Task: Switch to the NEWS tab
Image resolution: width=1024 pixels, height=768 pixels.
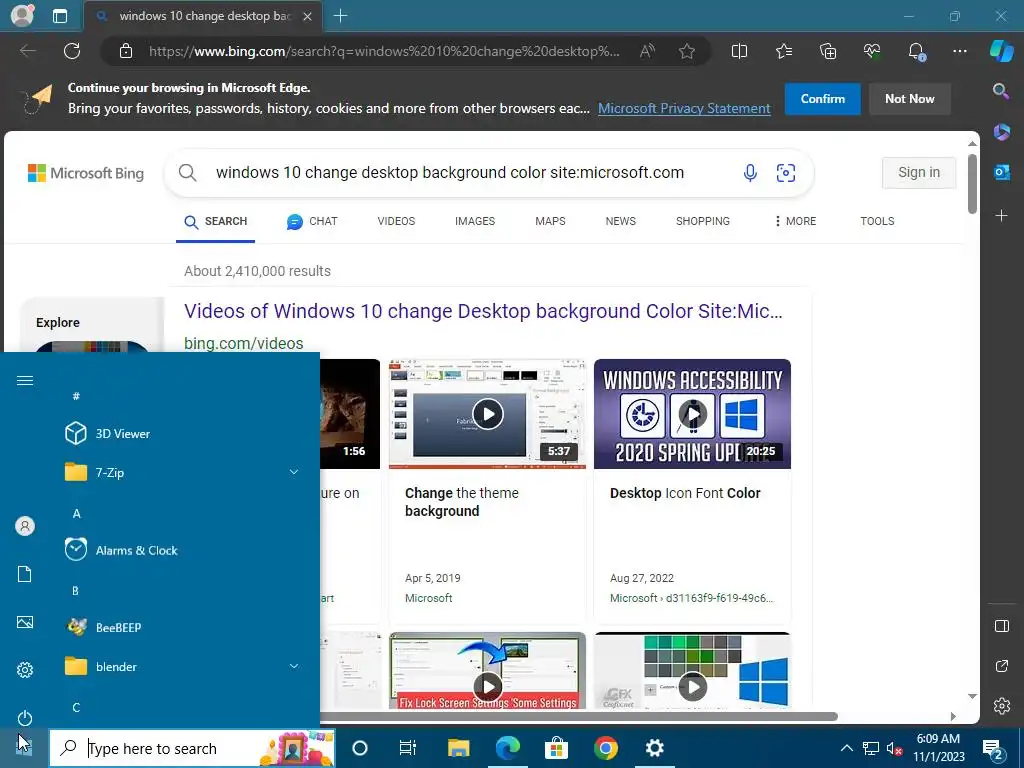Action: [620, 221]
